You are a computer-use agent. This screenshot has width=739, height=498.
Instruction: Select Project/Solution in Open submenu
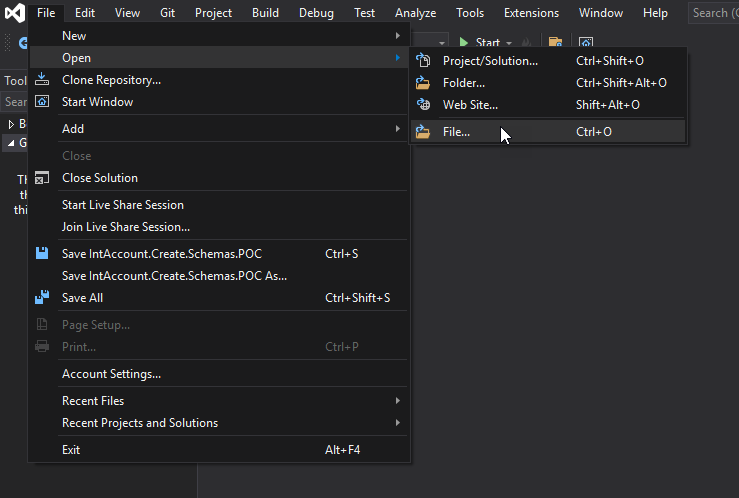(x=548, y=61)
